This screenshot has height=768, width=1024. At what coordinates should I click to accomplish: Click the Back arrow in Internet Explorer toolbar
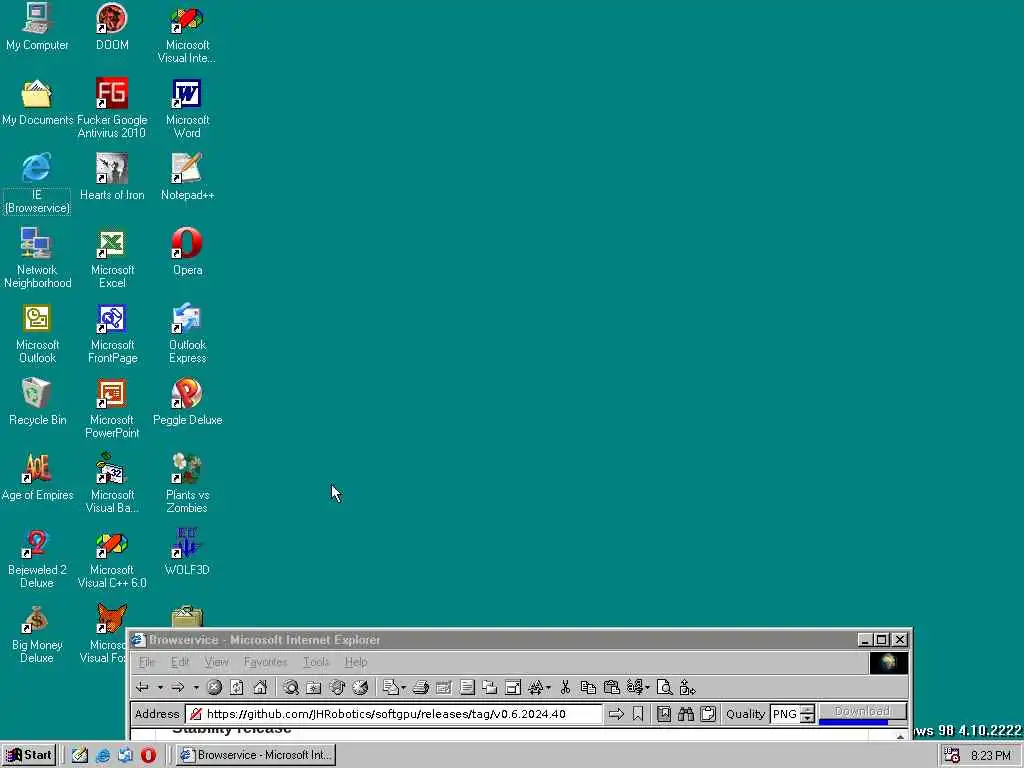tap(142, 687)
